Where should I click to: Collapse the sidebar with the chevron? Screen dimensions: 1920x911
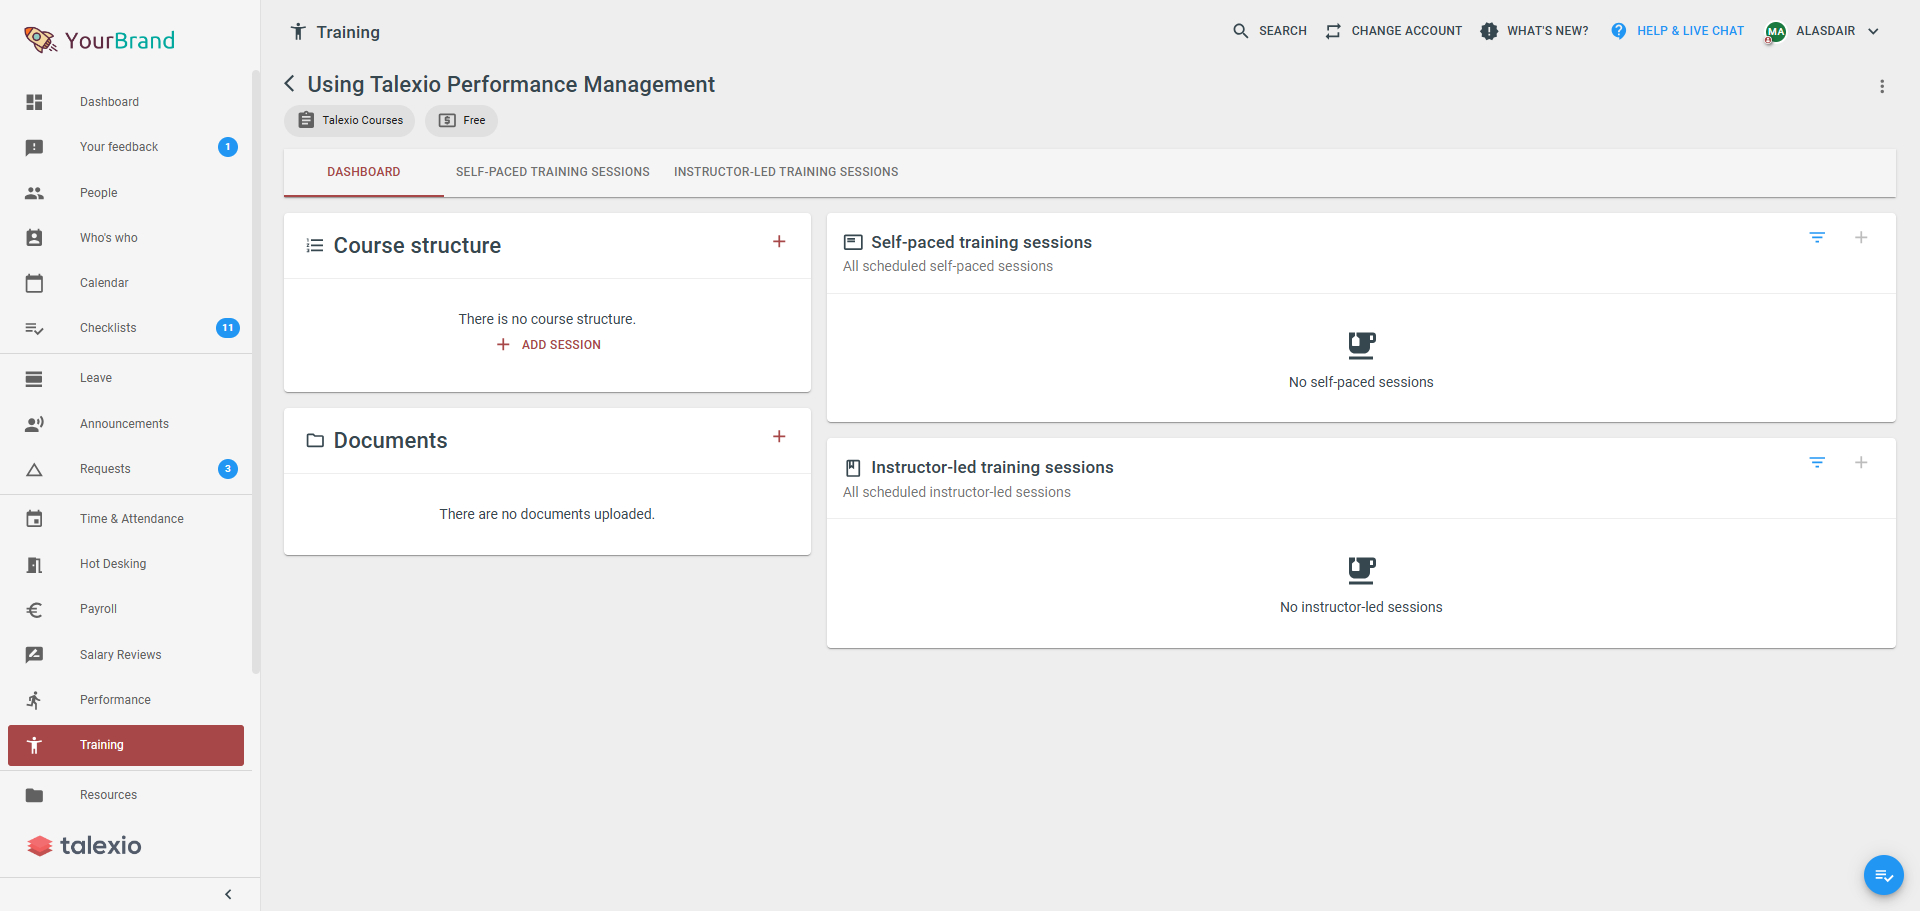(228, 894)
